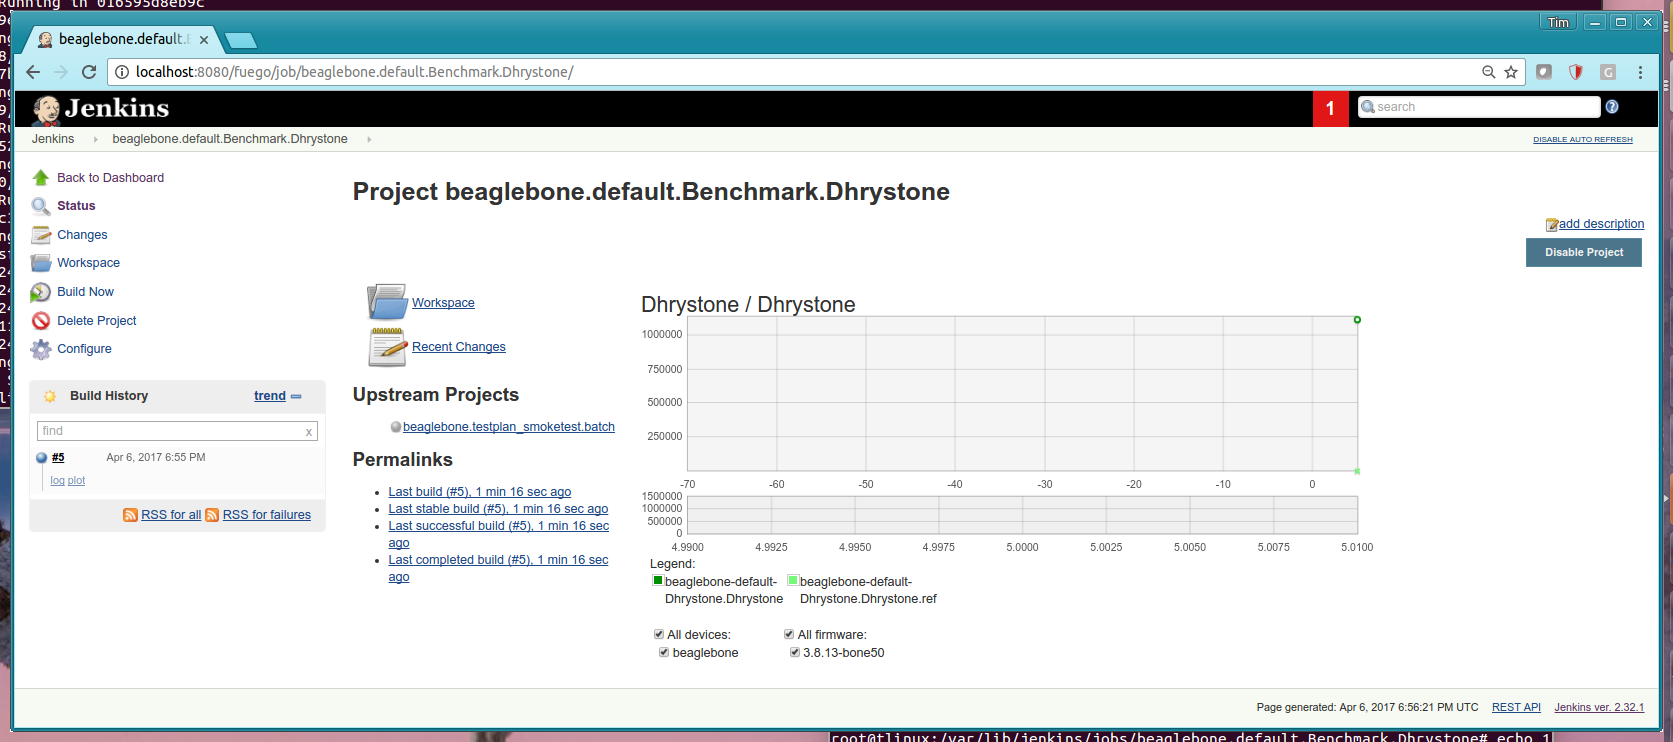Click the Changes notepad icon in sidebar

[41, 235]
